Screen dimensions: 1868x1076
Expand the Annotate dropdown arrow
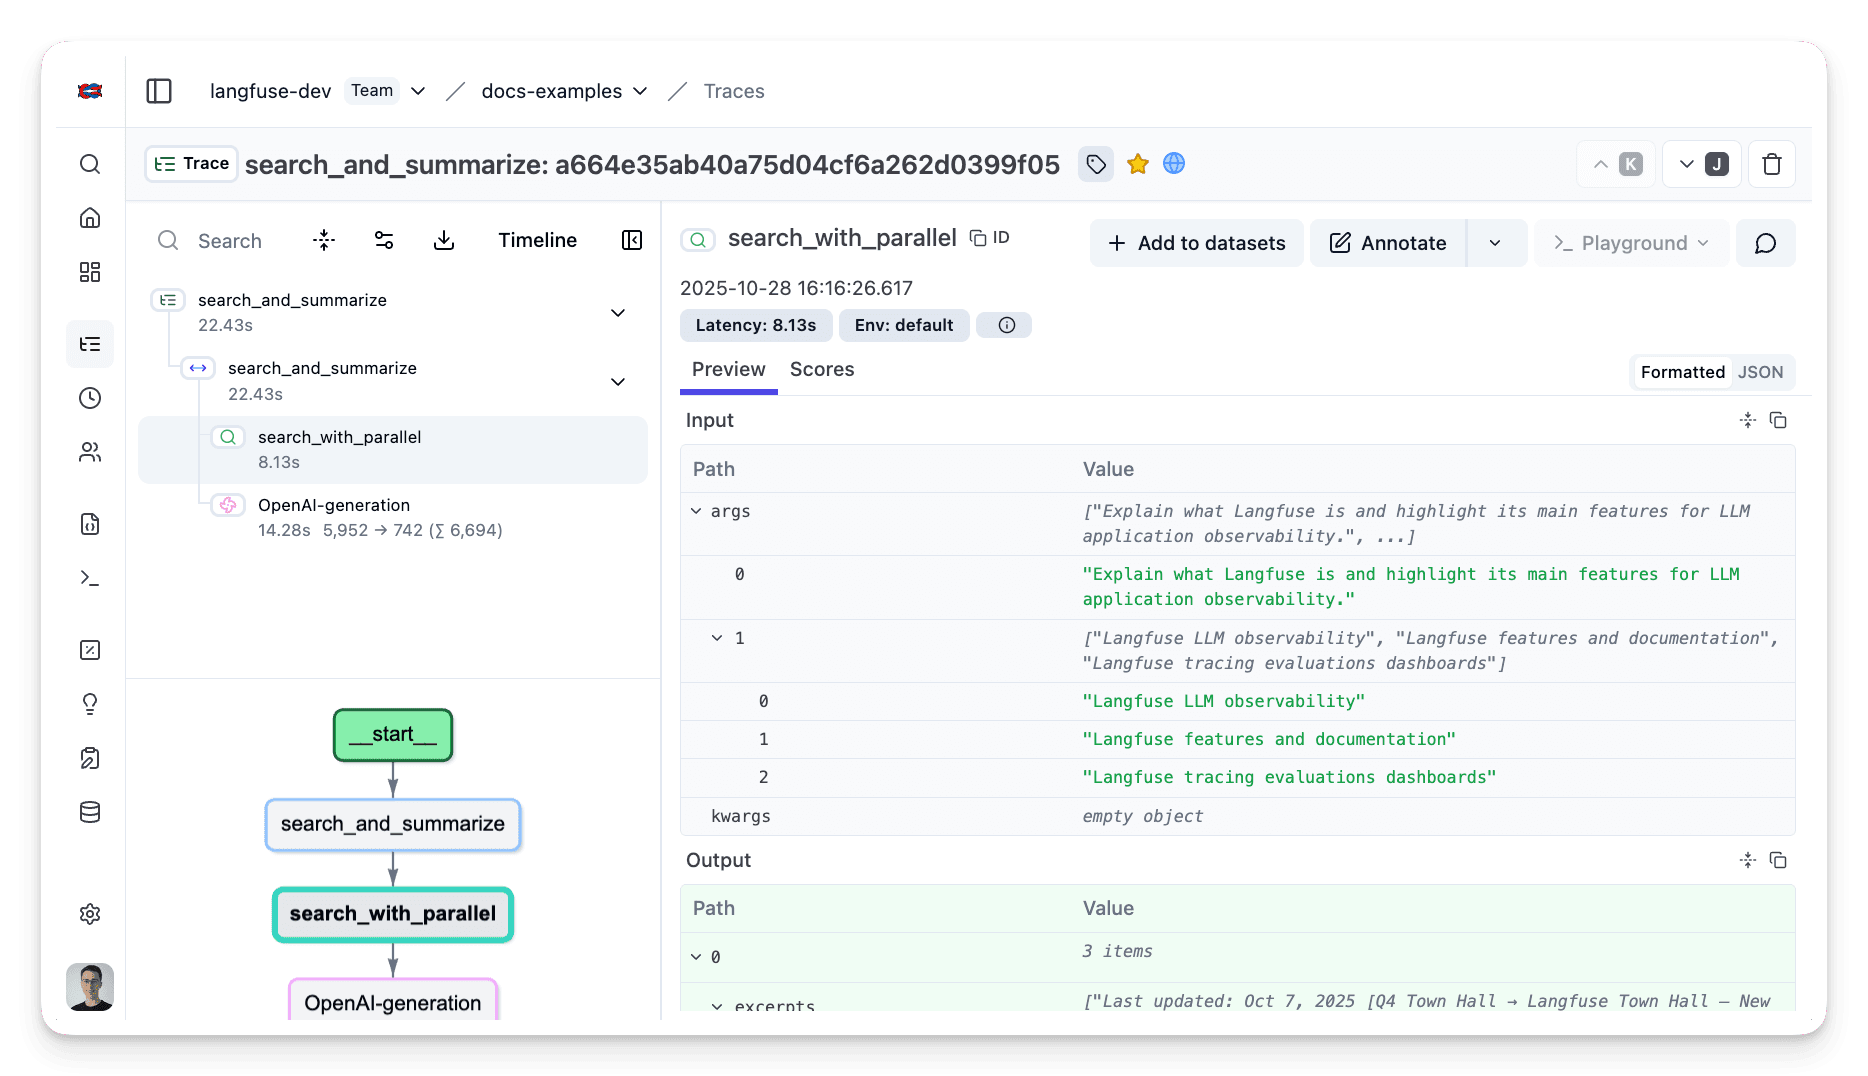click(x=1496, y=243)
